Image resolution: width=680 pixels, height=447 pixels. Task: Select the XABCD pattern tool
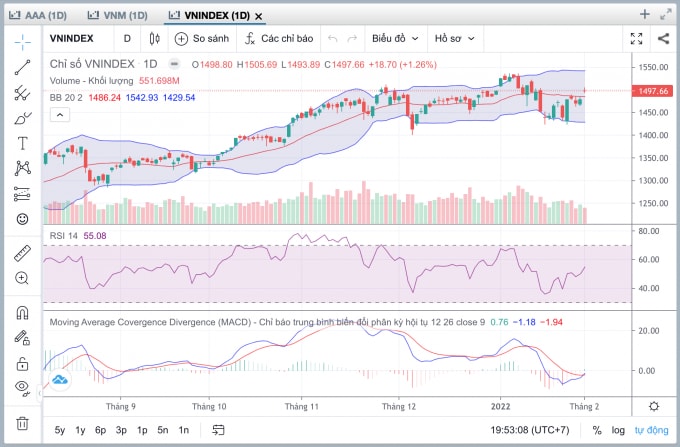[23, 168]
